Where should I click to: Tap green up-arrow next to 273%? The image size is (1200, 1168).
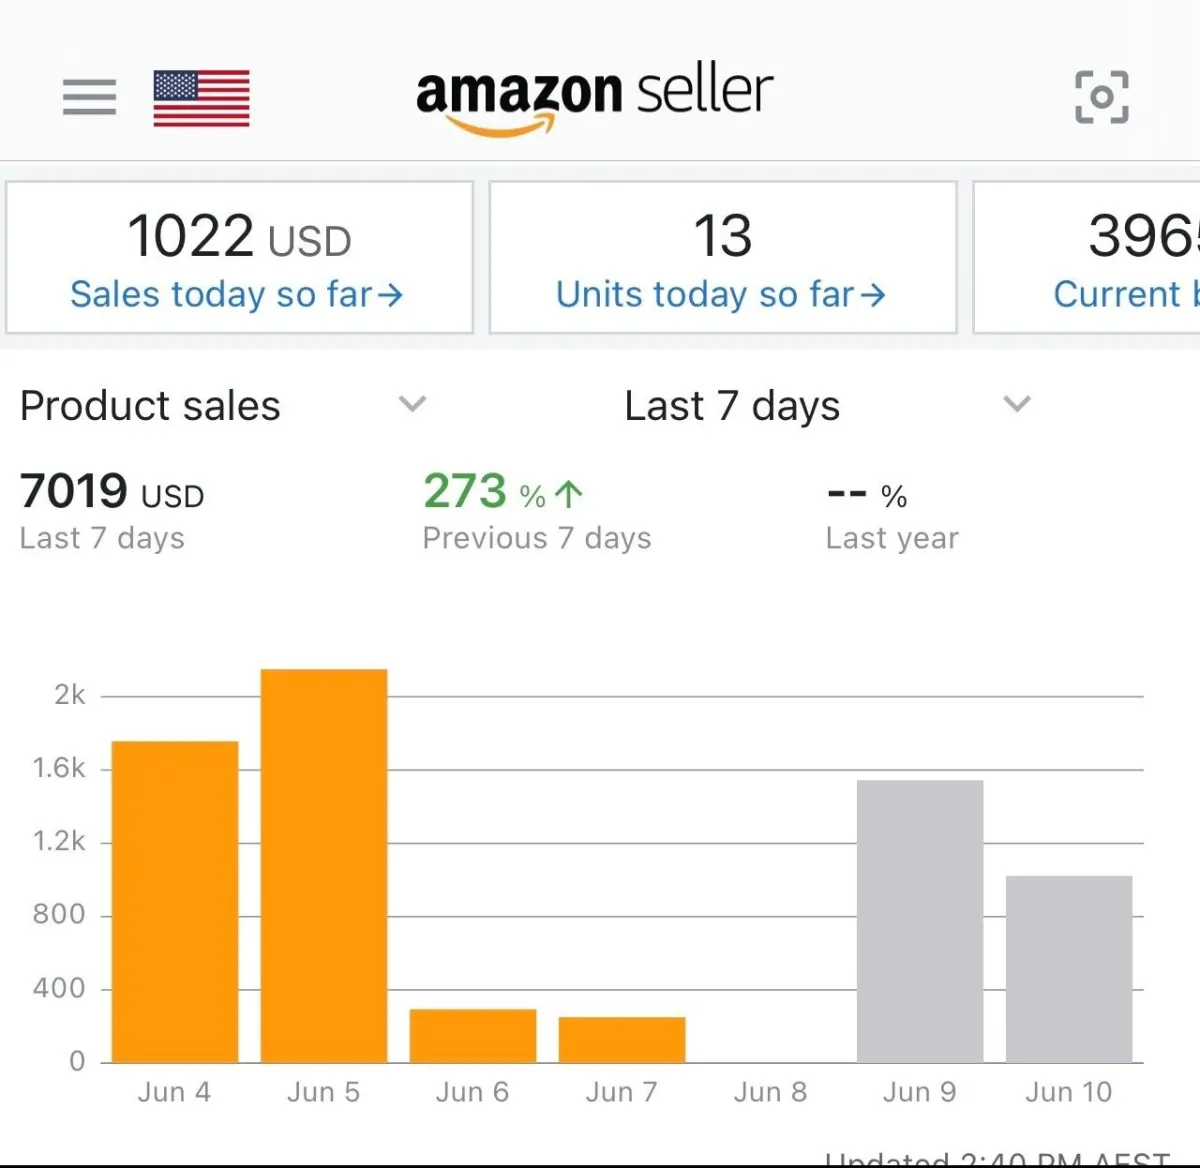[x=569, y=494]
